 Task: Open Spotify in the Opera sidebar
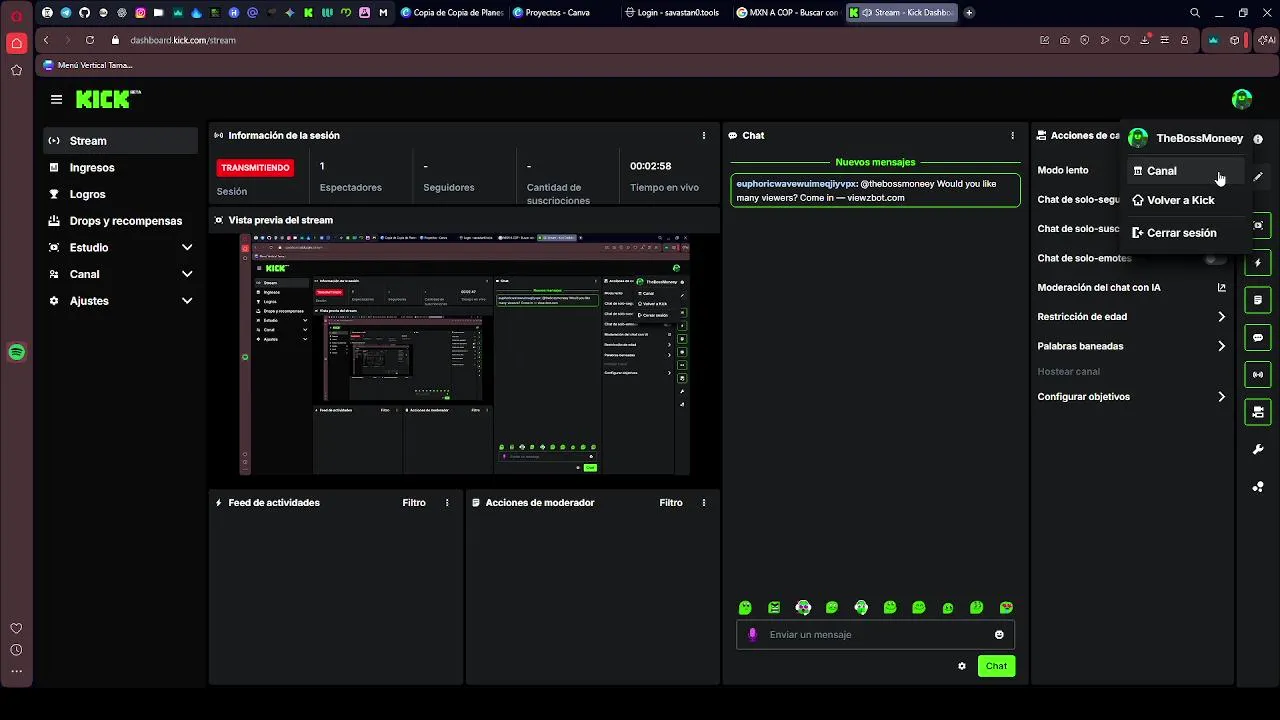point(16,352)
